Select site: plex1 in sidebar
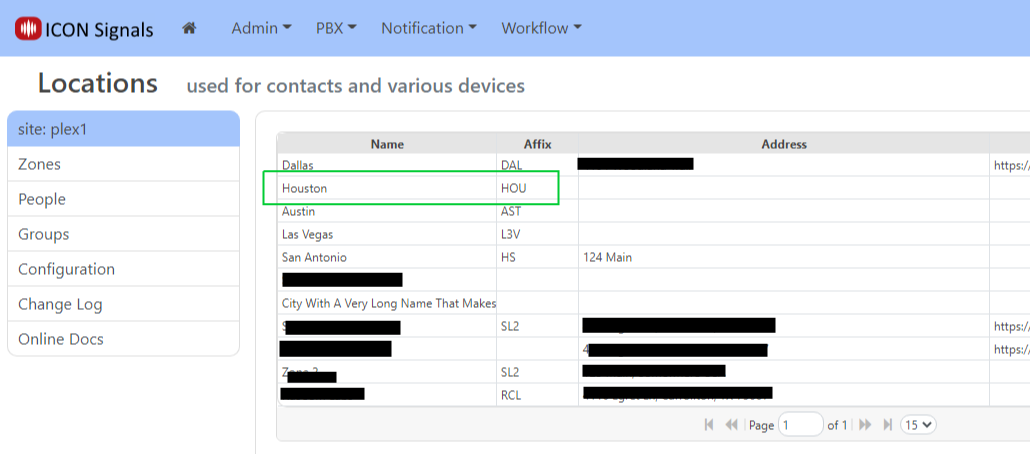This screenshot has width=1030, height=454. click(x=123, y=129)
